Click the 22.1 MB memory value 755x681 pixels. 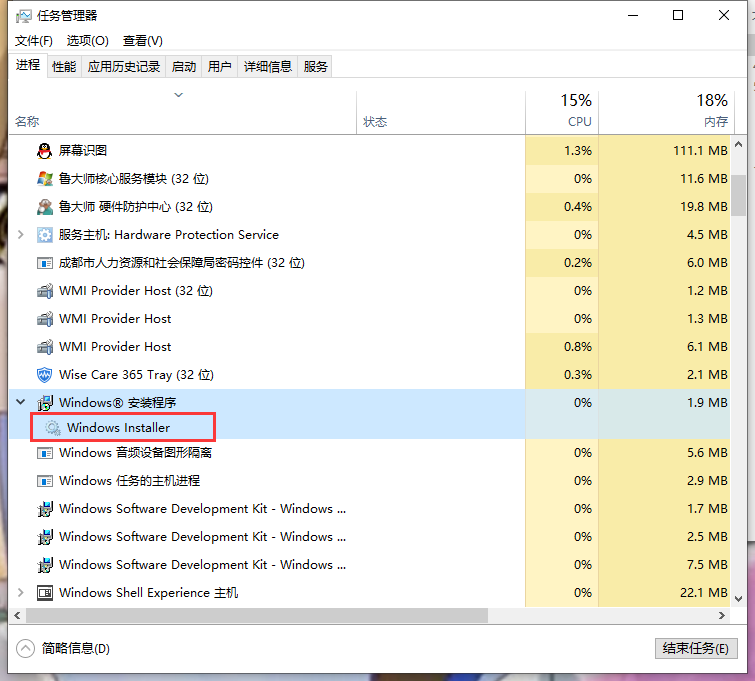(703, 593)
